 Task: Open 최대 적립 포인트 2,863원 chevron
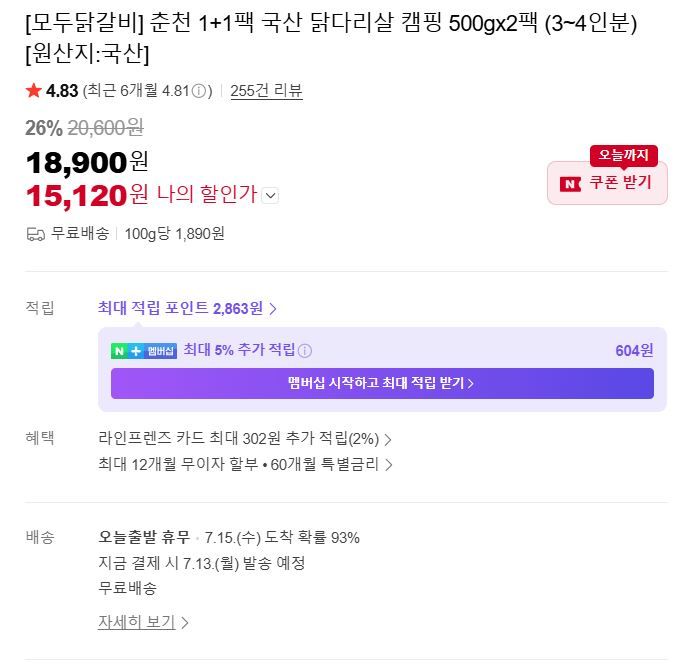(273, 309)
